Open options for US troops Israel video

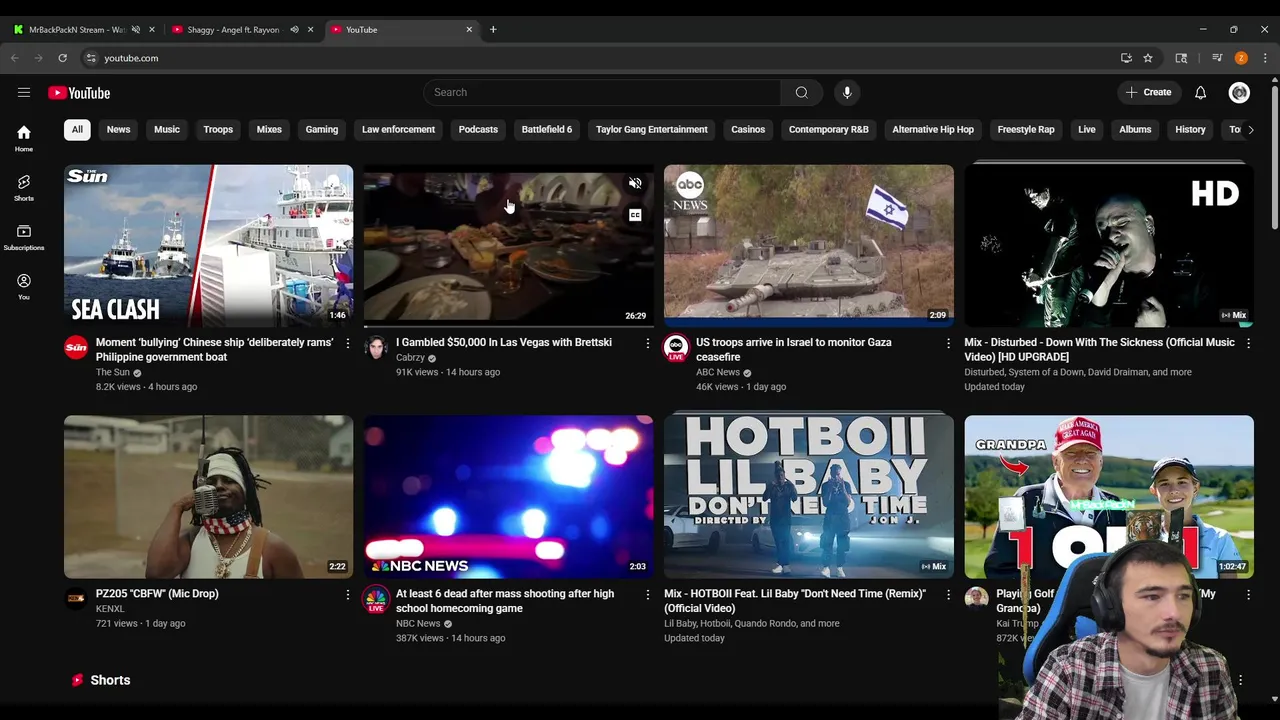pos(948,343)
